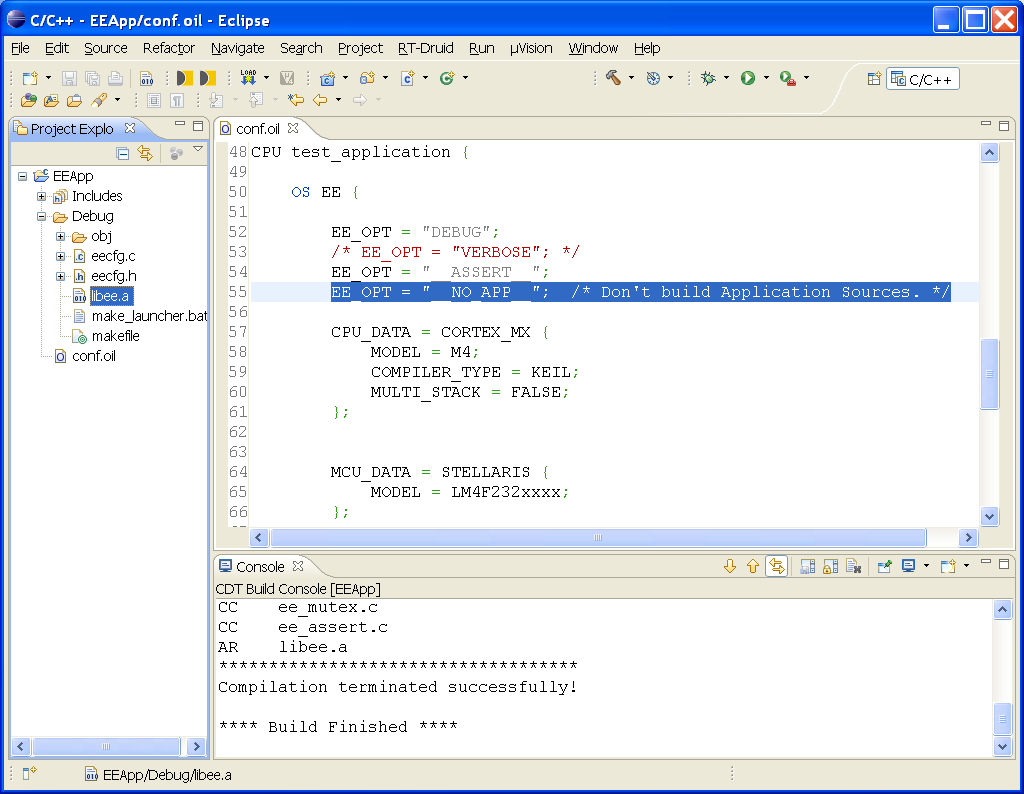Select the conf.oil editor tab
This screenshot has height=794, width=1024.
click(x=258, y=129)
